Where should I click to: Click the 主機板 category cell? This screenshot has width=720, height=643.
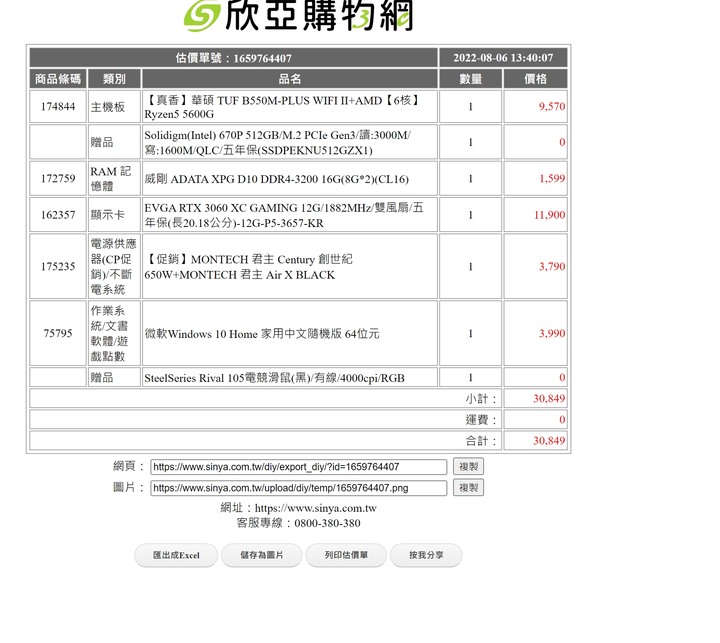(x=114, y=107)
